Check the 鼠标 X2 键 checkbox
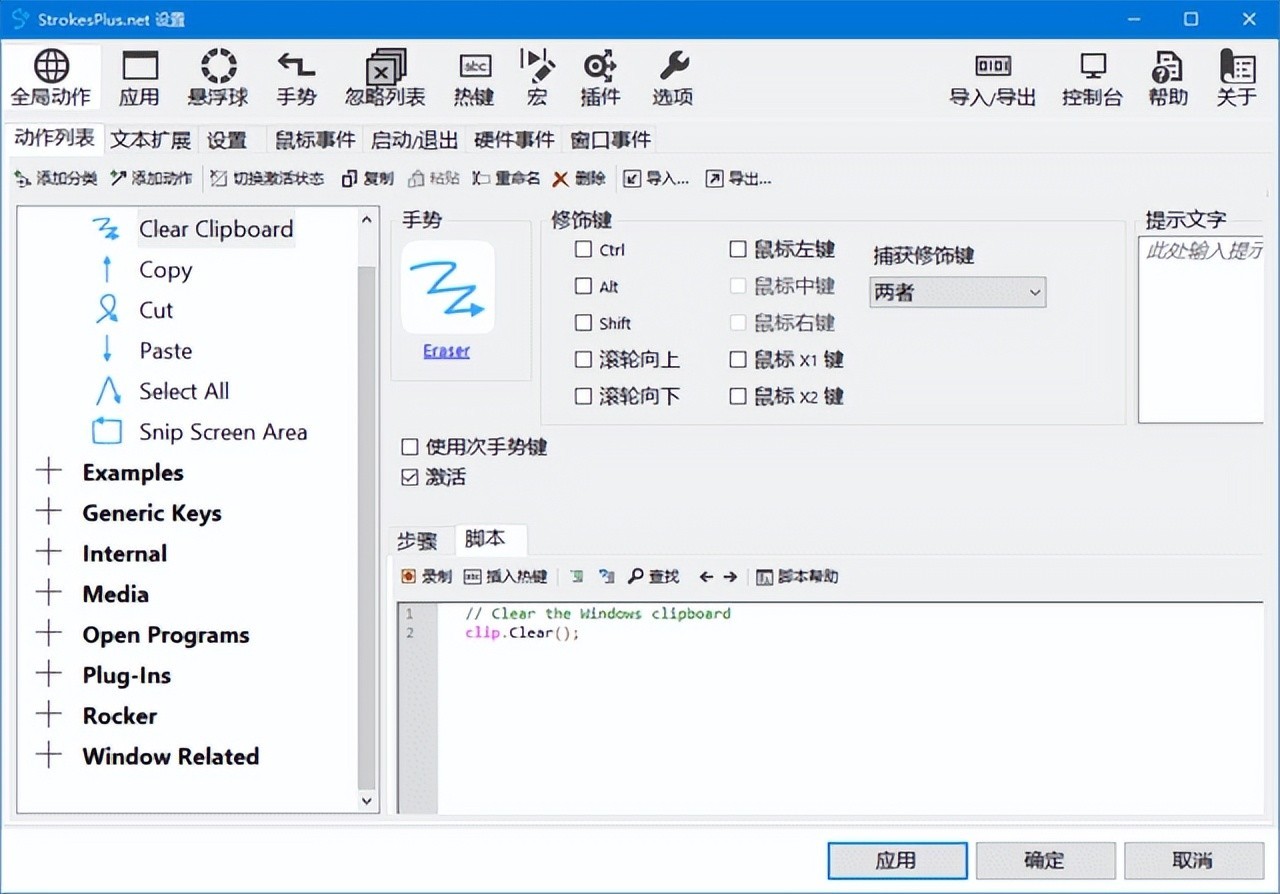The image size is (1280, 894). (x=738, y=397)
